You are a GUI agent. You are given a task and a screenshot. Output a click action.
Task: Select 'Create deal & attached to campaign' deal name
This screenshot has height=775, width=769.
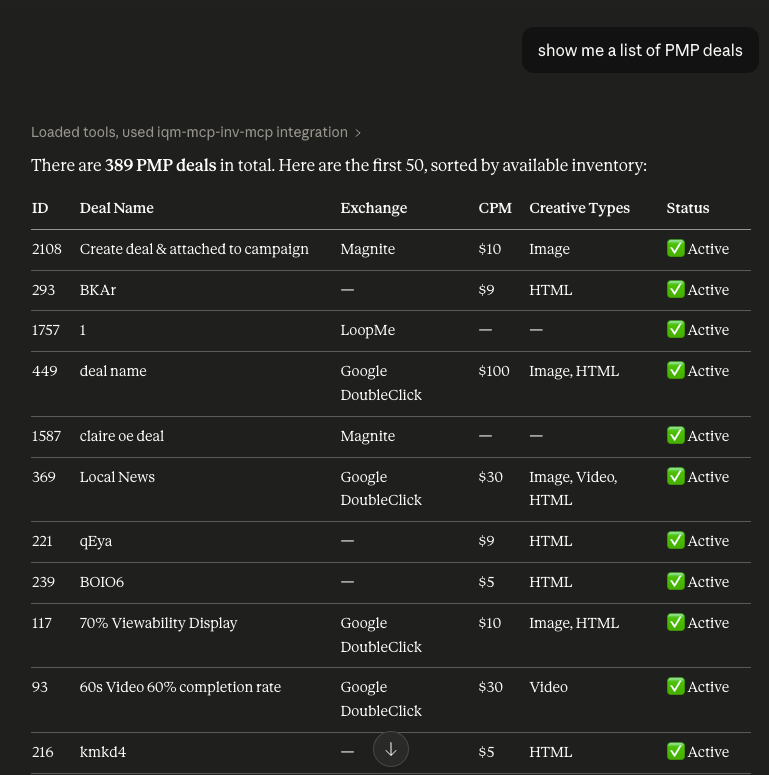coord(194,249)
